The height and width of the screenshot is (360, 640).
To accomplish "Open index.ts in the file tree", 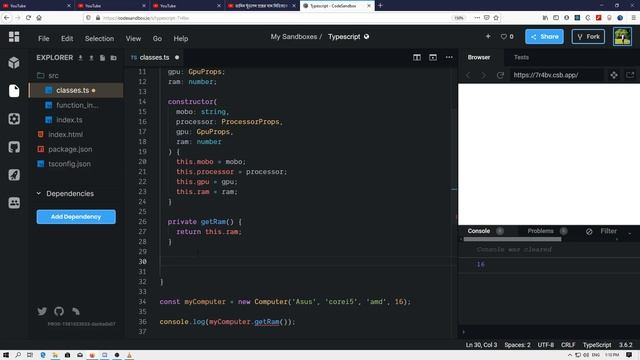I will point(76,120).
